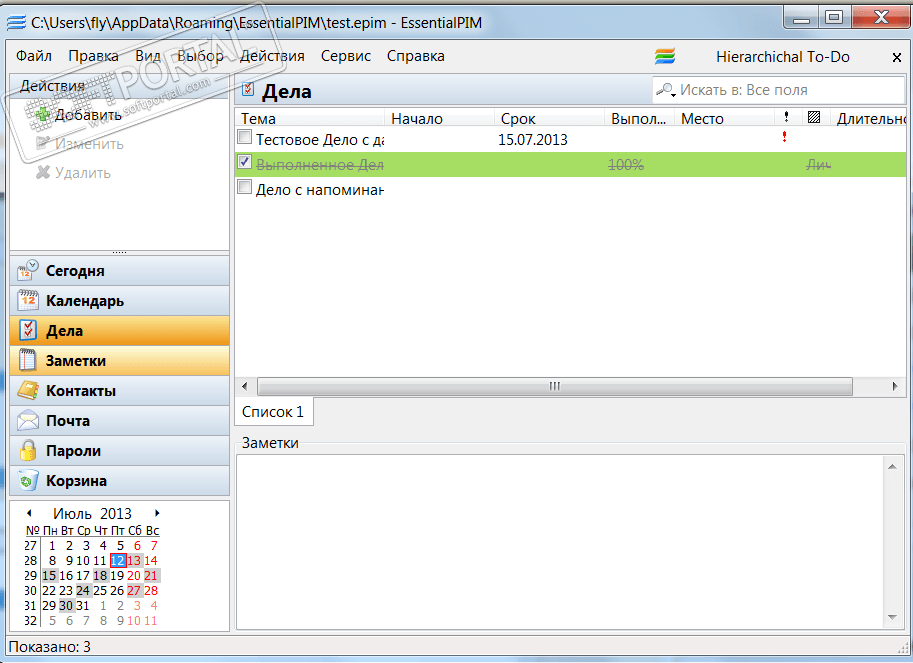Go to next month in mini calendar
Screen dimensions: 913x663
pyautogui.click(x=157, y=513)
